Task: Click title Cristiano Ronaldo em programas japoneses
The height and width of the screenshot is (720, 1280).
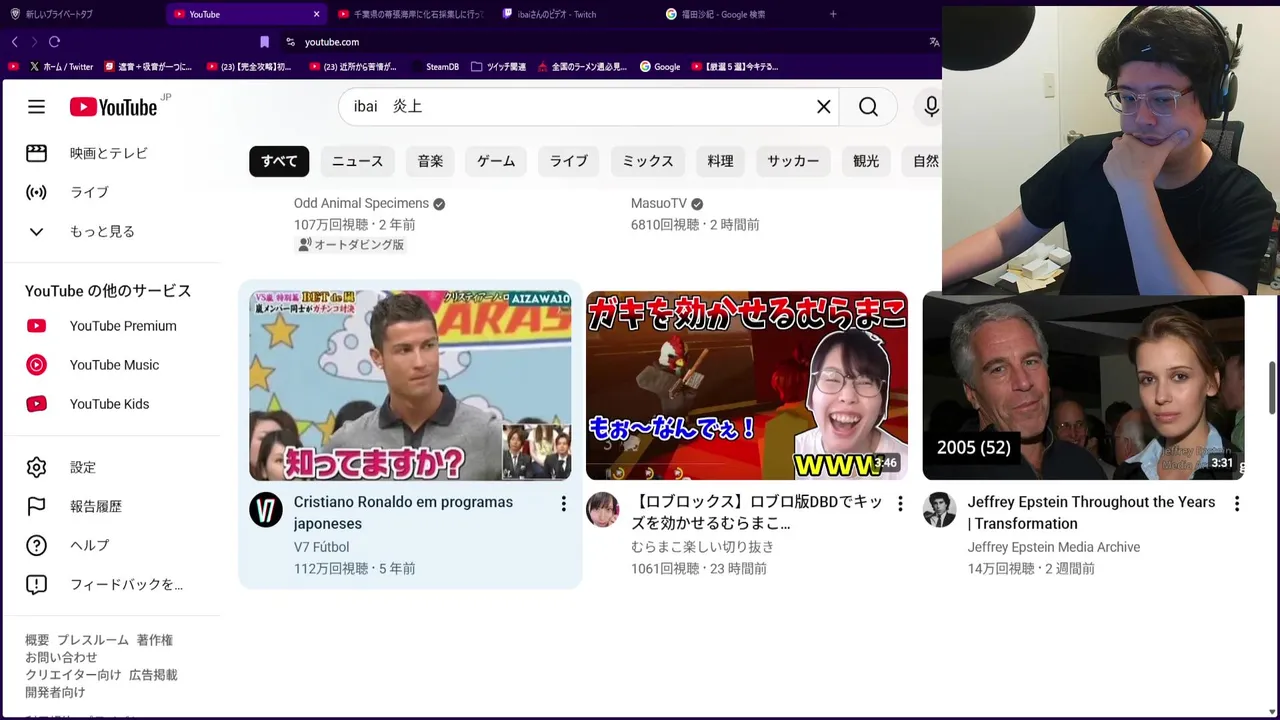Action: [x=403, y=513]
